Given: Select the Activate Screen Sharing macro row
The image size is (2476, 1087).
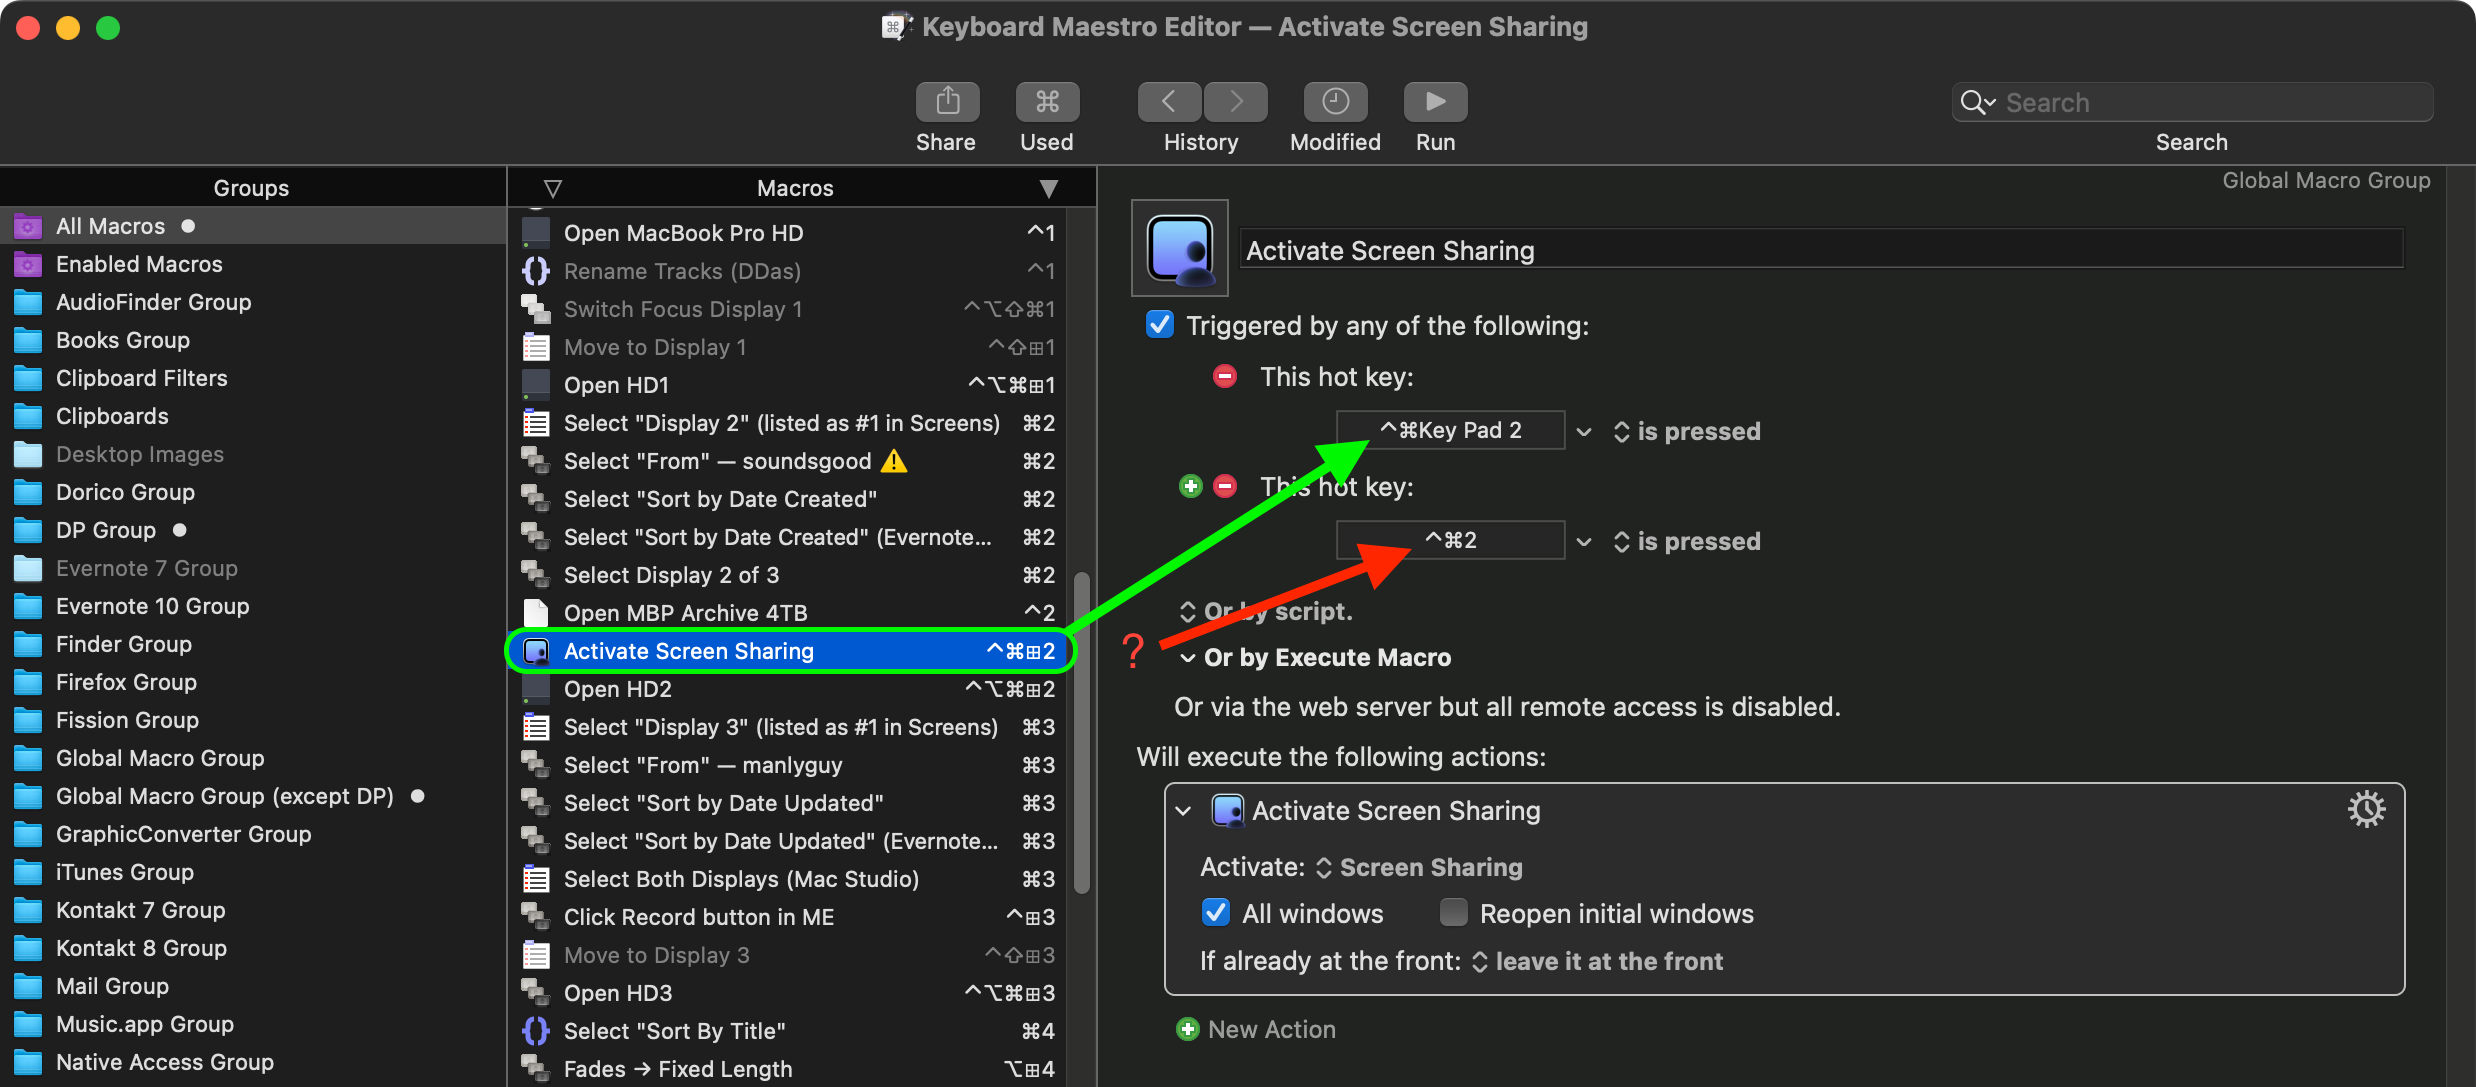Looking at the screenshot, I should pyautogui.click(x=789, y=651).
